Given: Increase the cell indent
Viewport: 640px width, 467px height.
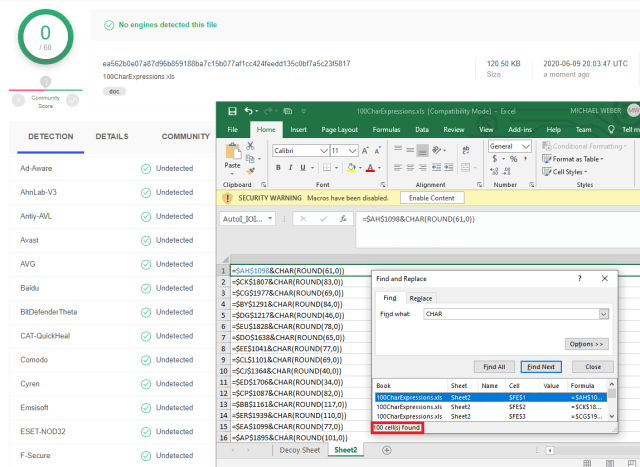Looking at the screenshot, I should (449, 167).
